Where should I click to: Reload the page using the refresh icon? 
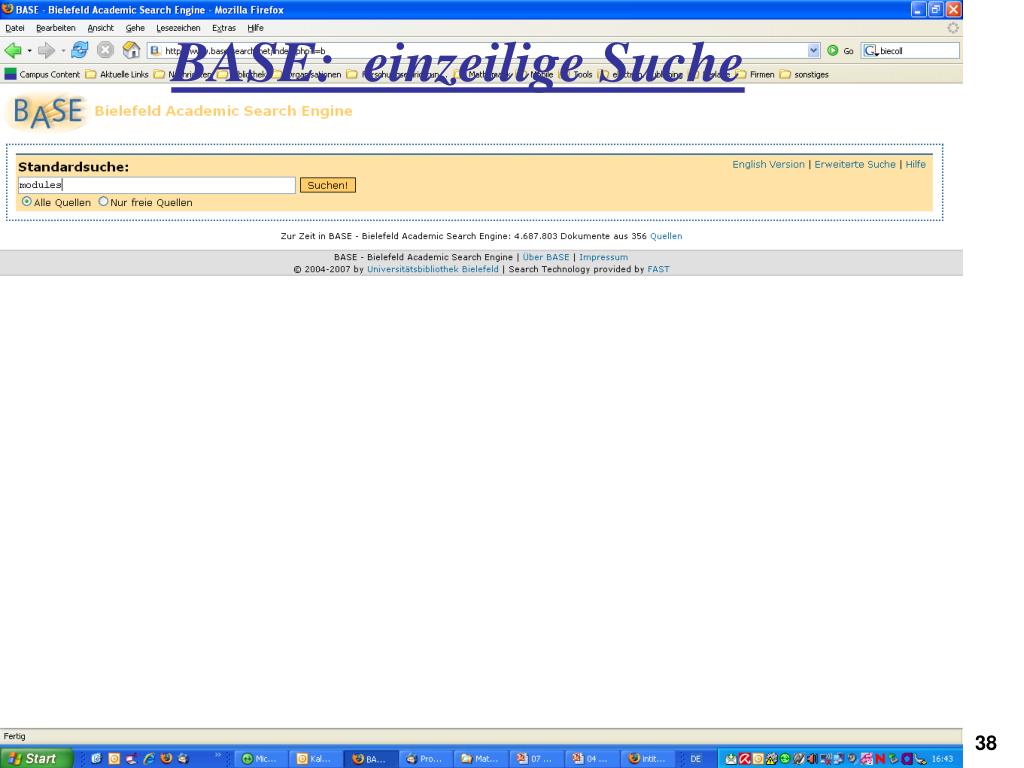[80, 50]
